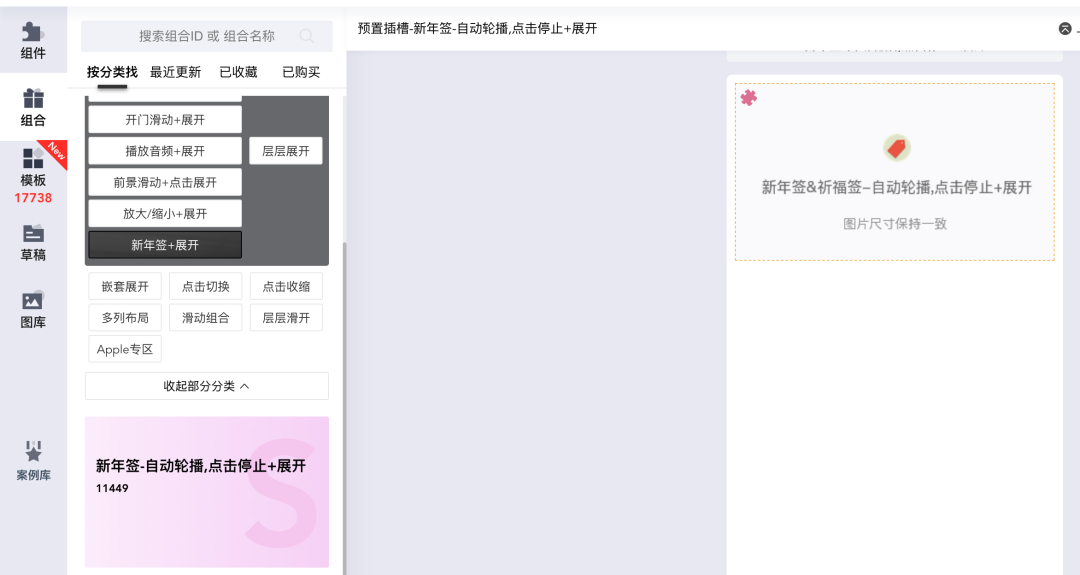1080x575 pixels.
Task: Choose the 点击收缩 category
Action: [286, 286]
